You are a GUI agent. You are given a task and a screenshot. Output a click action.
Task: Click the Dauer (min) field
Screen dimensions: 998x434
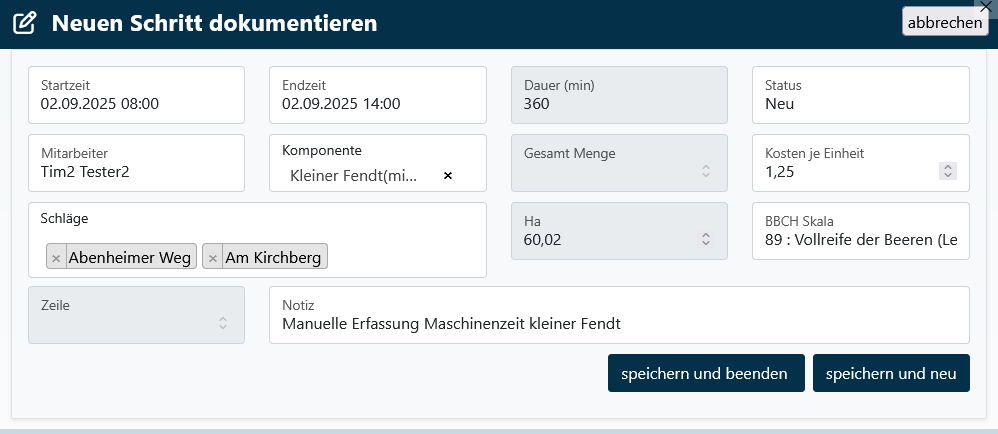pyautogui.click(x=619, y=103)
